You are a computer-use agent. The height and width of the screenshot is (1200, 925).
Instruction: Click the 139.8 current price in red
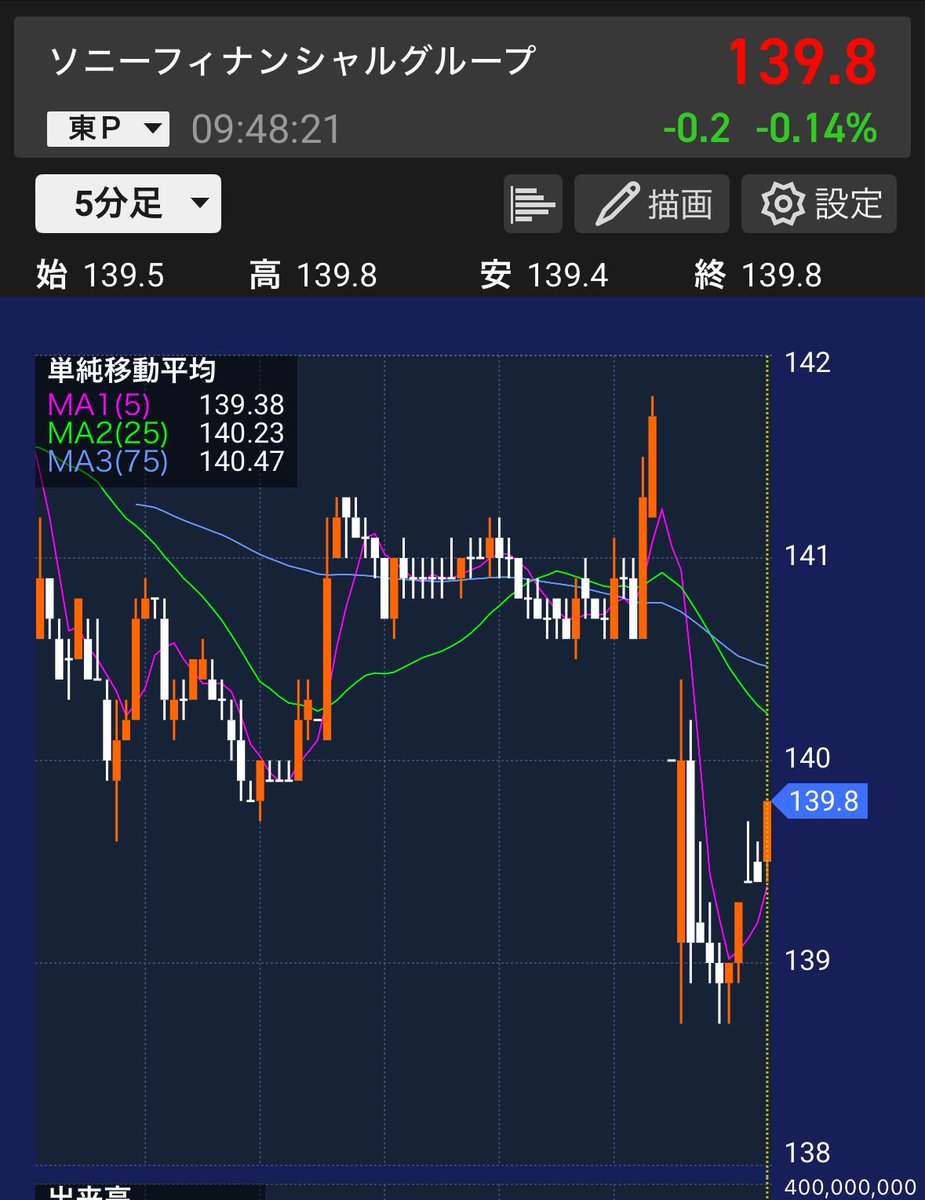pyautogui.click(x=801, y=62)
